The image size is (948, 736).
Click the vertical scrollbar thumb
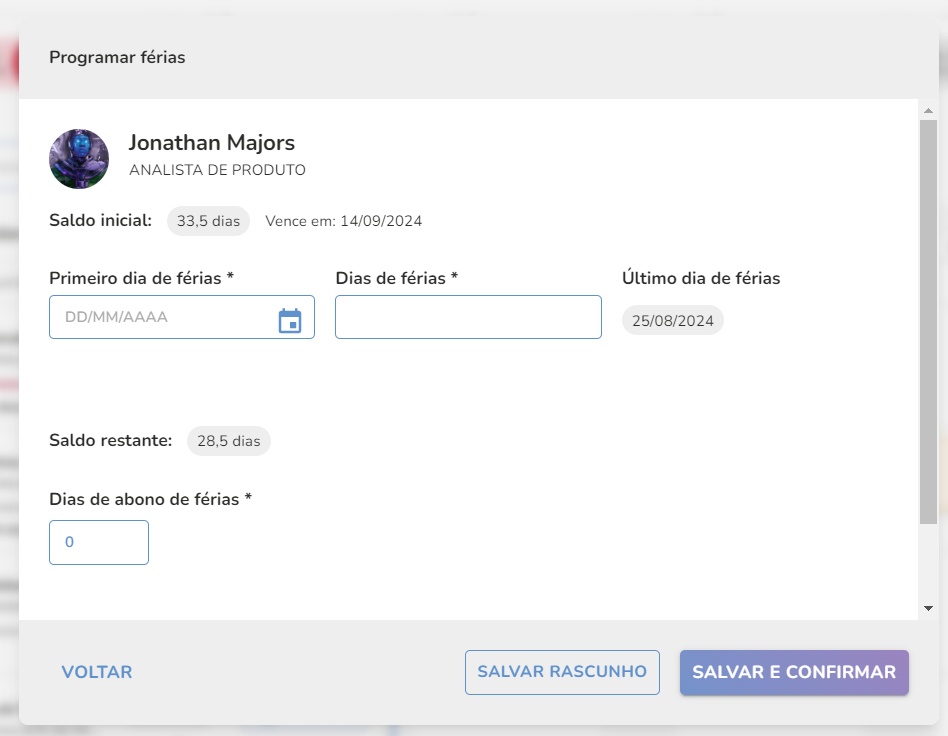pyautogui.click(x=929, y=322)
